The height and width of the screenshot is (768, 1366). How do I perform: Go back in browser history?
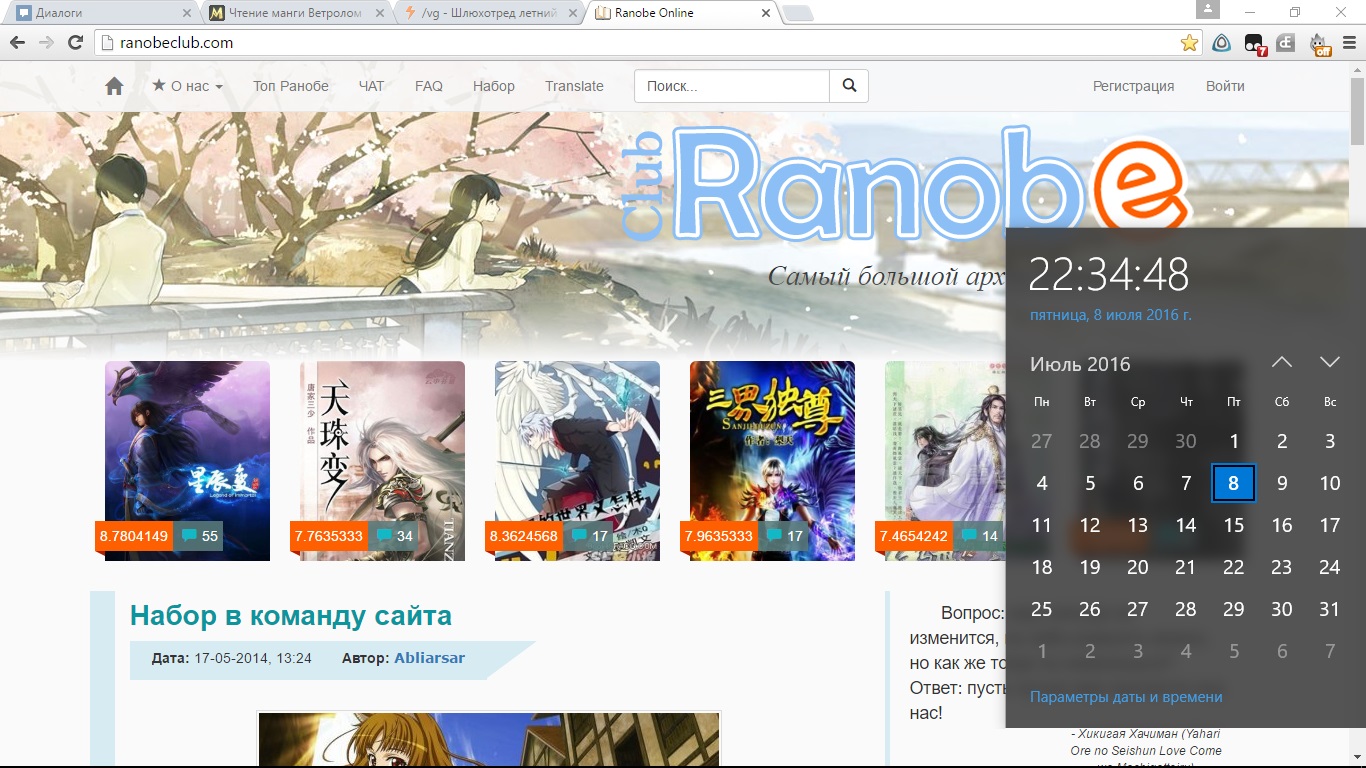(x=16, y=43)
